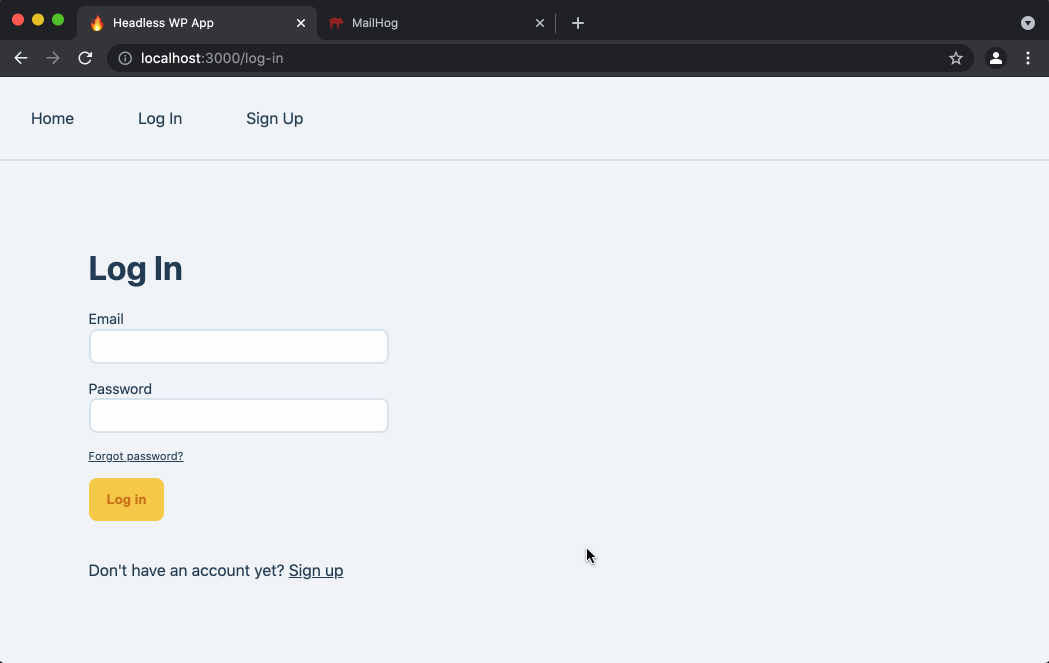This screenshot has width=1049, height=663.
Task: Click inside the Password input field
Action: point(238,415)
